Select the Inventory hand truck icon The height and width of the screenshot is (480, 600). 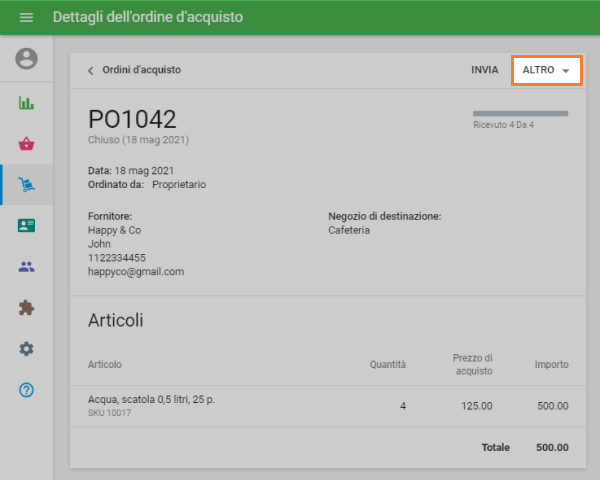tap(26, 185)
